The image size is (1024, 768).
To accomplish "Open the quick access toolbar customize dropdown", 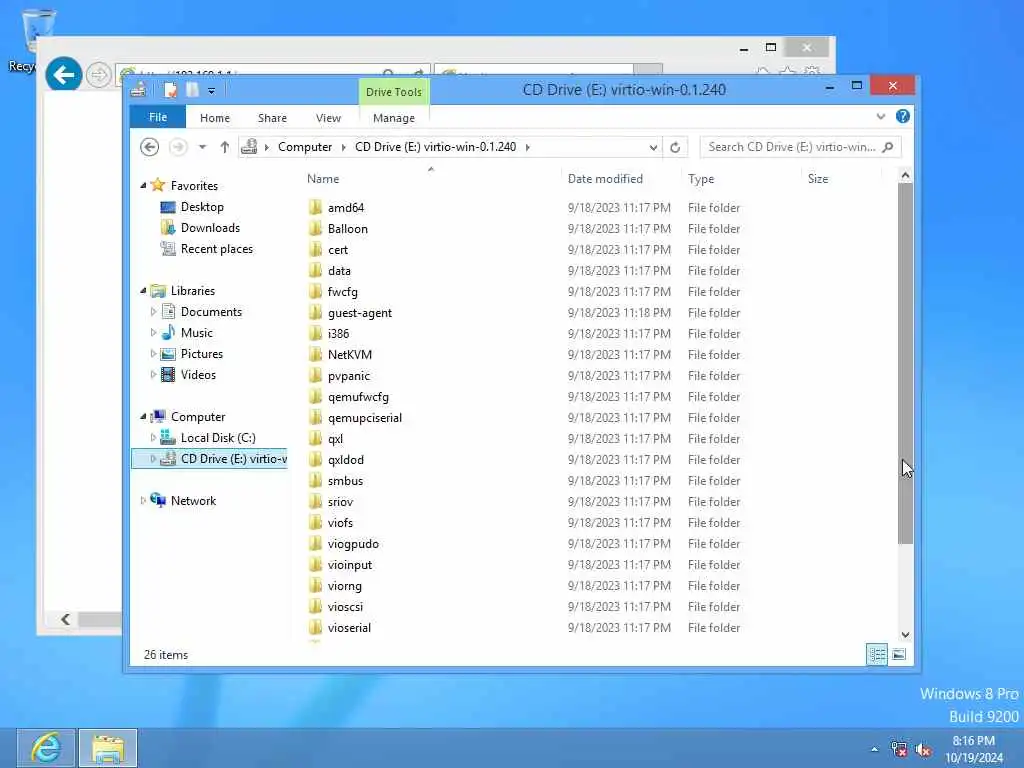I will point(212,91).
